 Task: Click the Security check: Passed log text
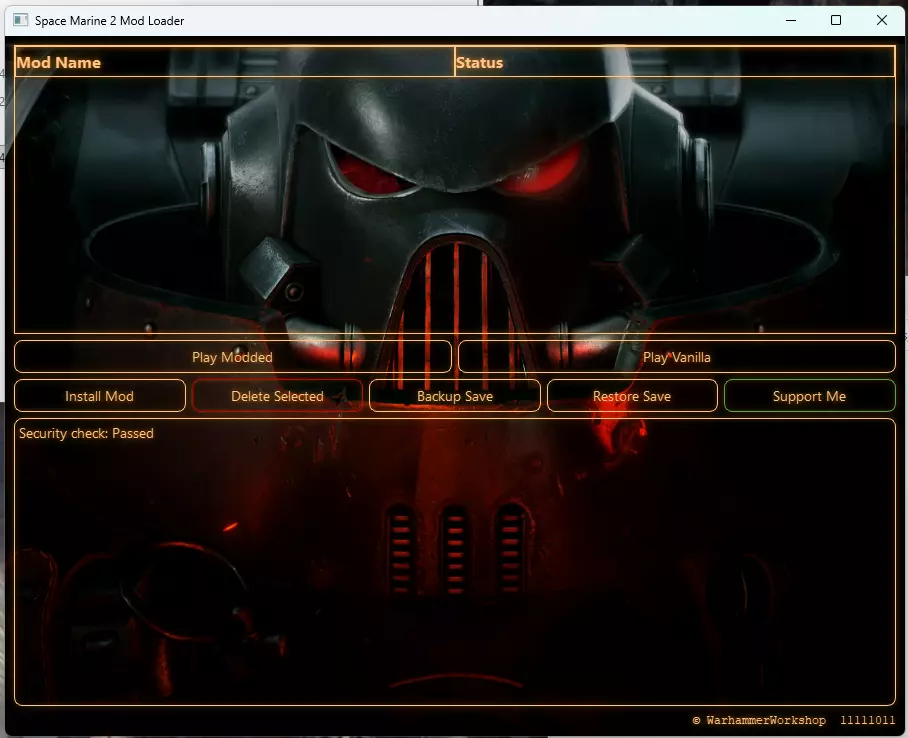(x=86, y=433)
